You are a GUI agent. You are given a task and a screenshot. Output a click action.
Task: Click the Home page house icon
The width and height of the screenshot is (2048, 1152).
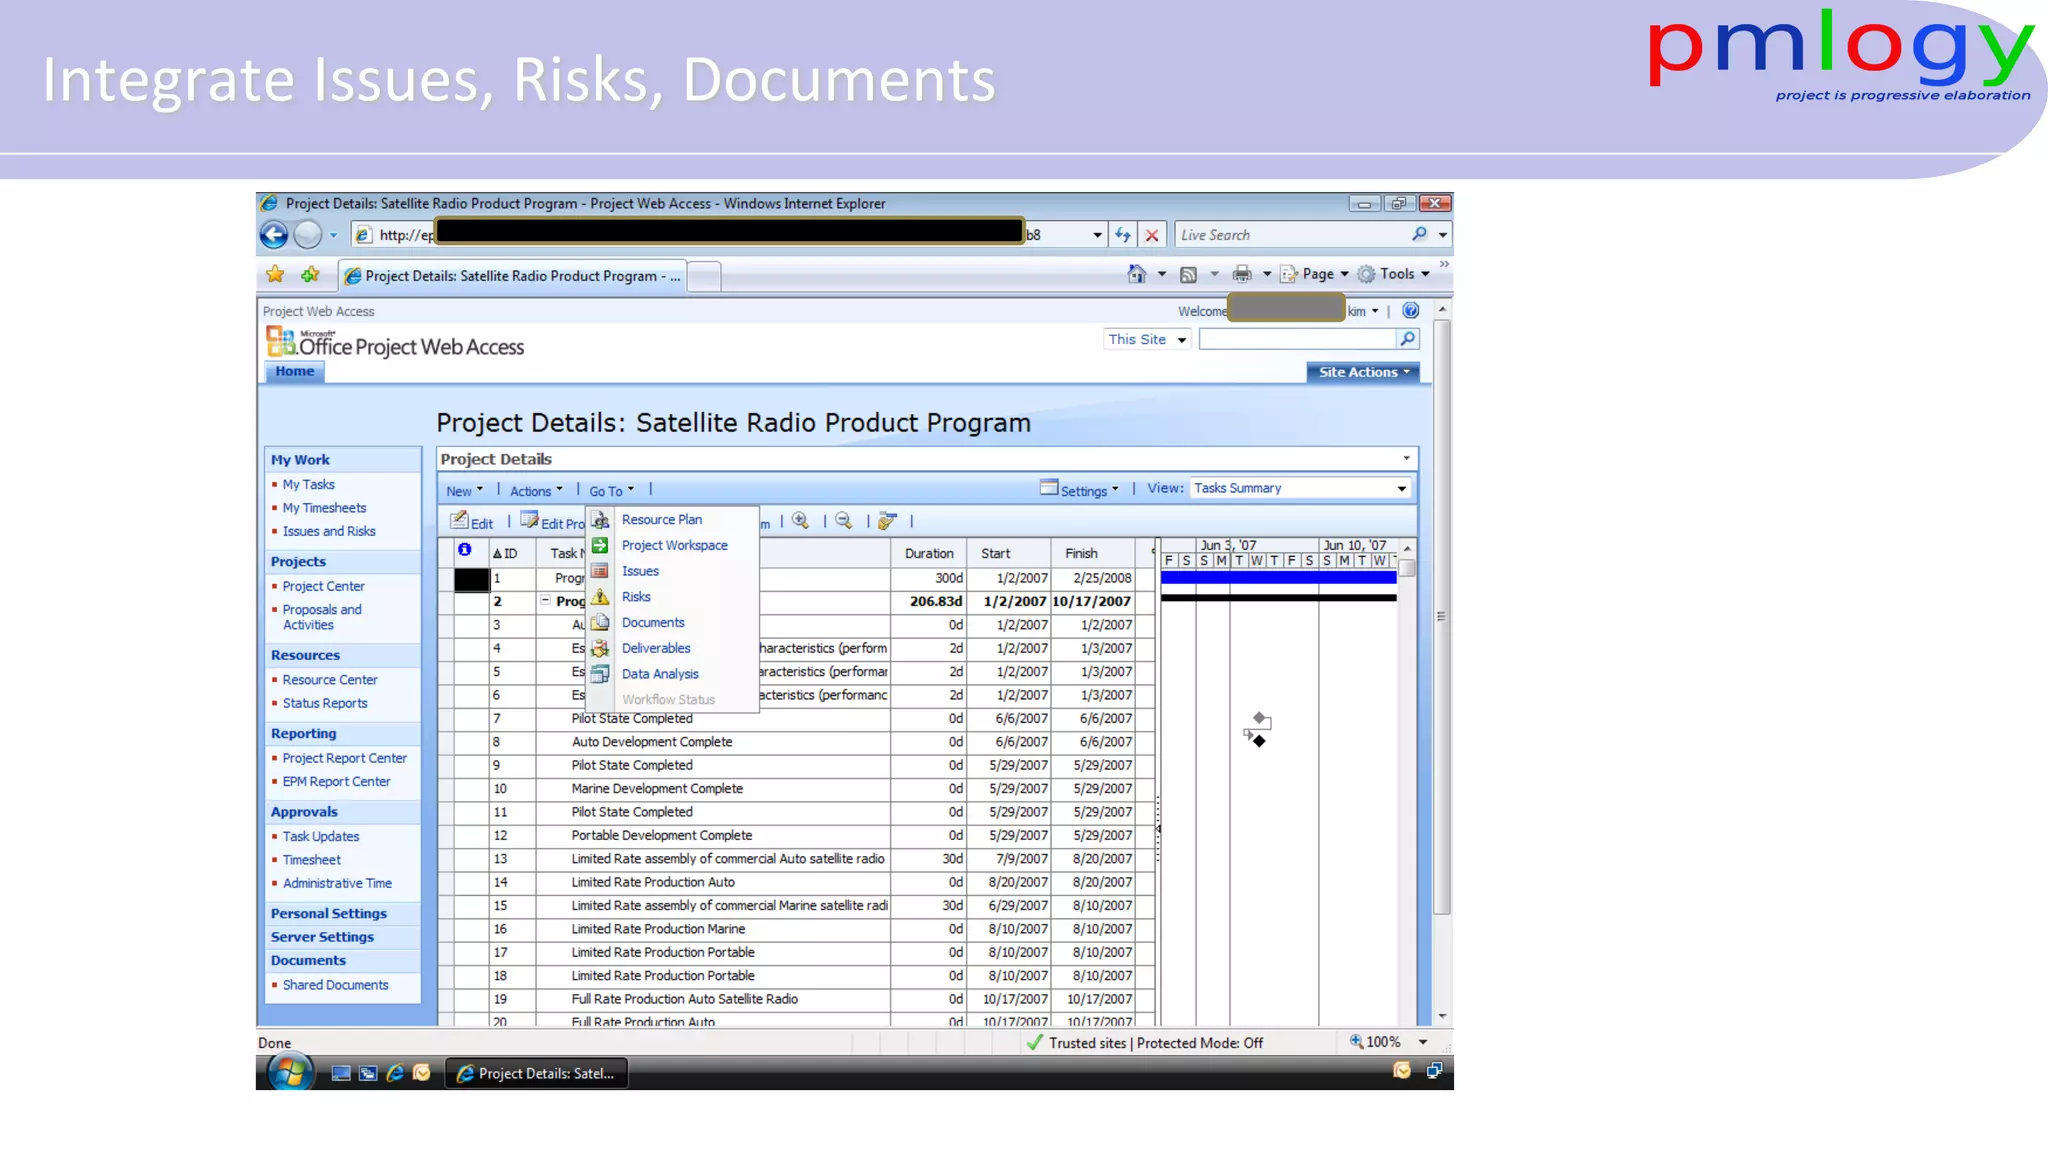[x=1136, y=274]
